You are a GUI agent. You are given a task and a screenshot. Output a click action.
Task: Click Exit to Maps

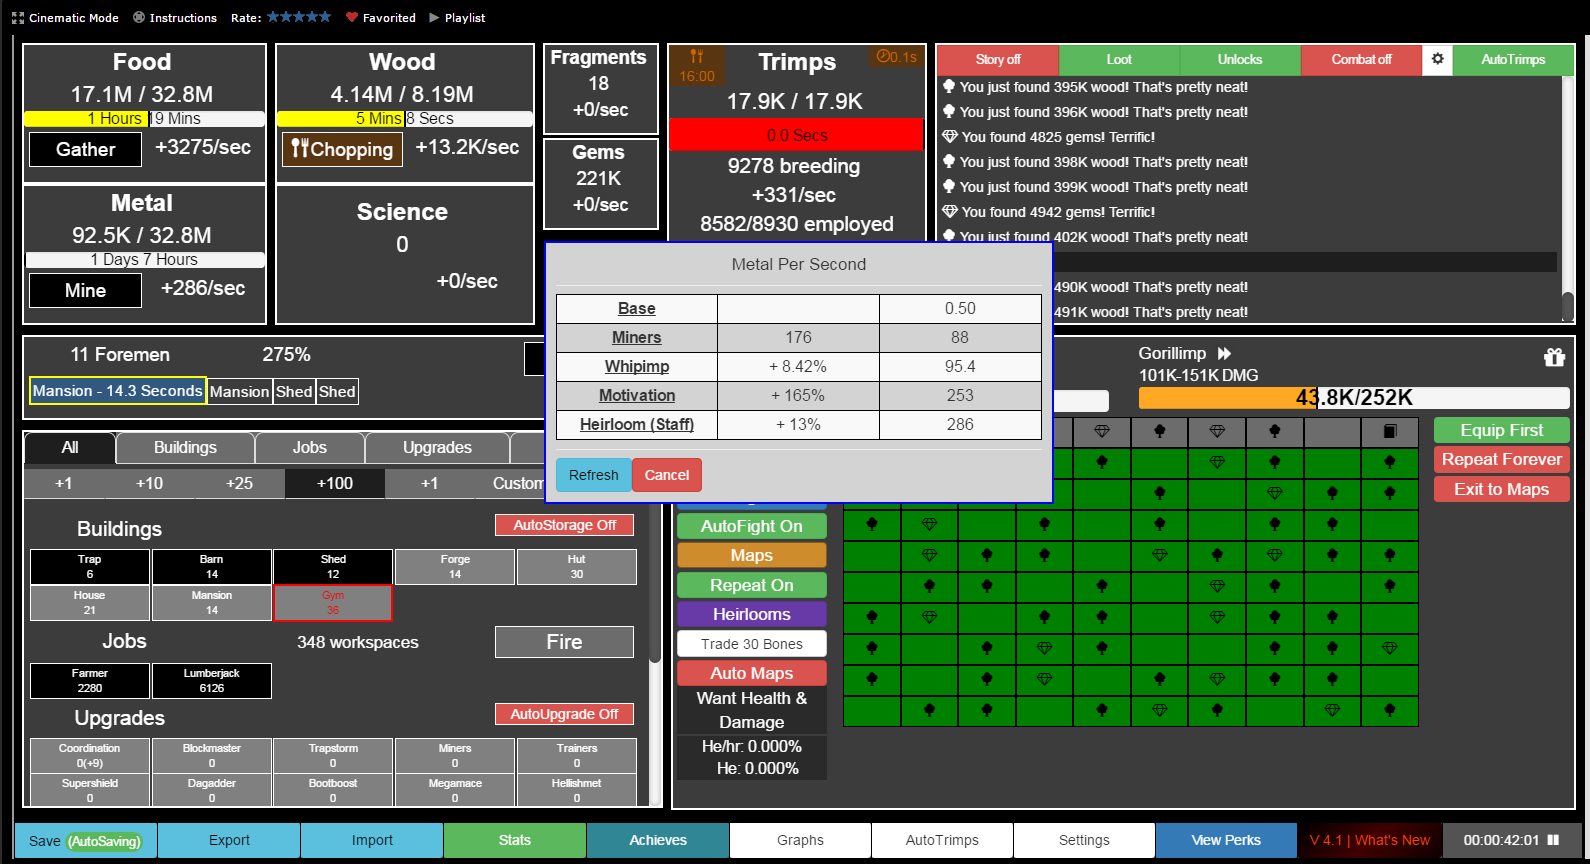1501,489
